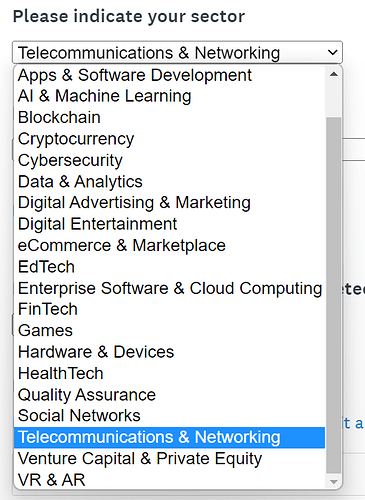Choose Enterprise Software & Cloud Computing
The image size is (365, 500).
[169, 288]
